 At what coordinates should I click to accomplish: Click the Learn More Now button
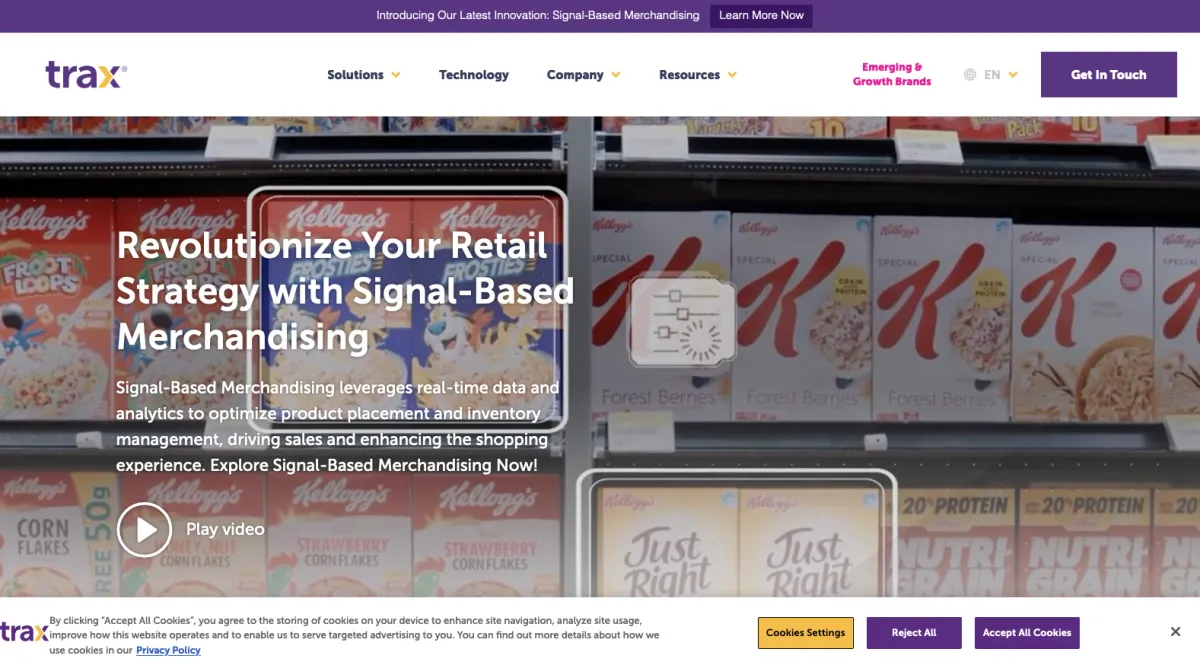pyautogui.click(x=761, y=15)
